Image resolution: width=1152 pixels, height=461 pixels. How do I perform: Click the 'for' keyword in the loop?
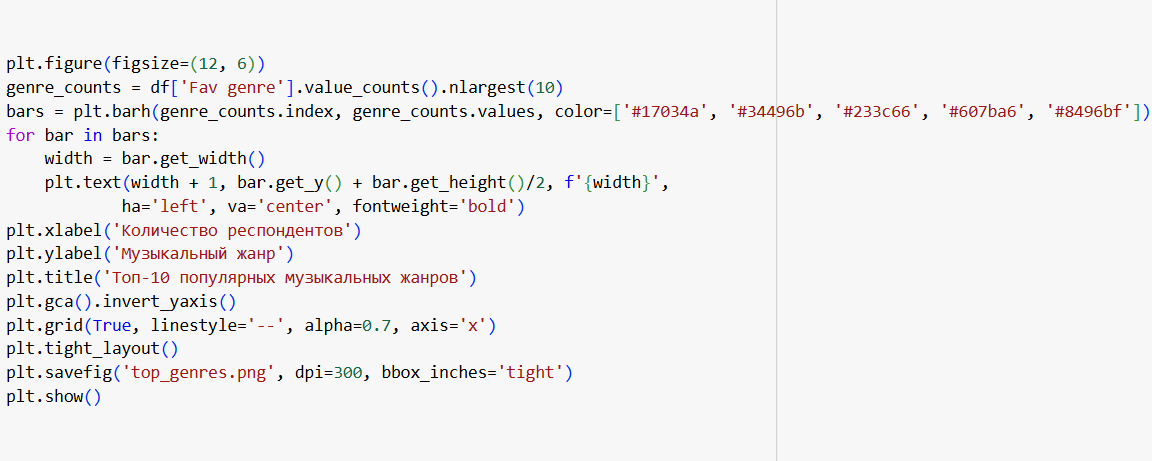tap(20, 135)
